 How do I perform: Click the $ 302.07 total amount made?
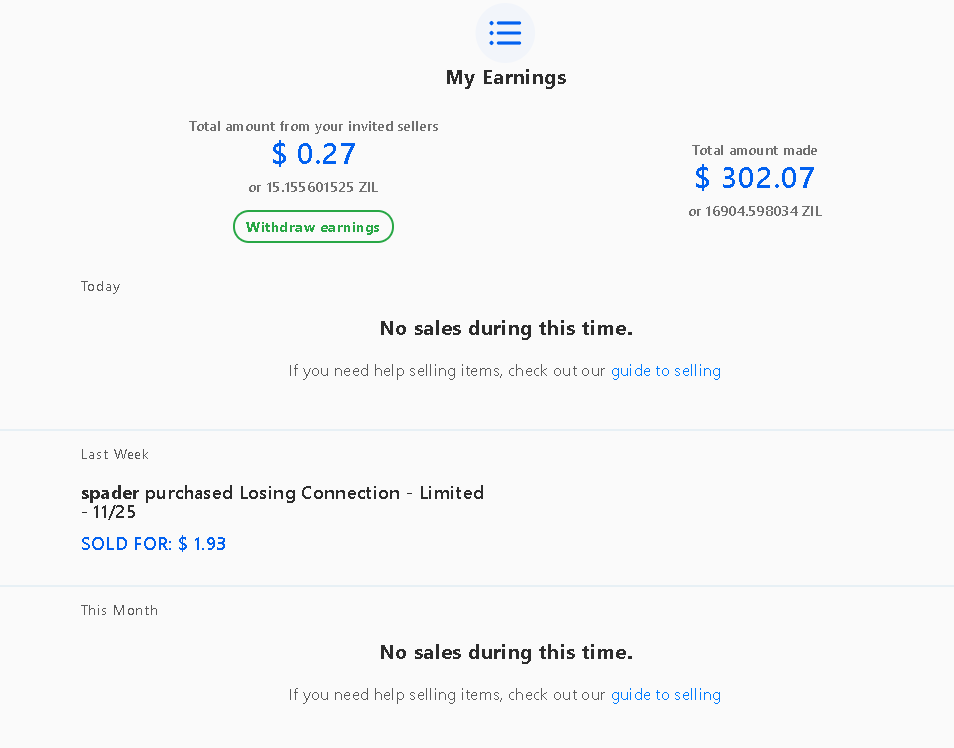click(x=754, y=178)
